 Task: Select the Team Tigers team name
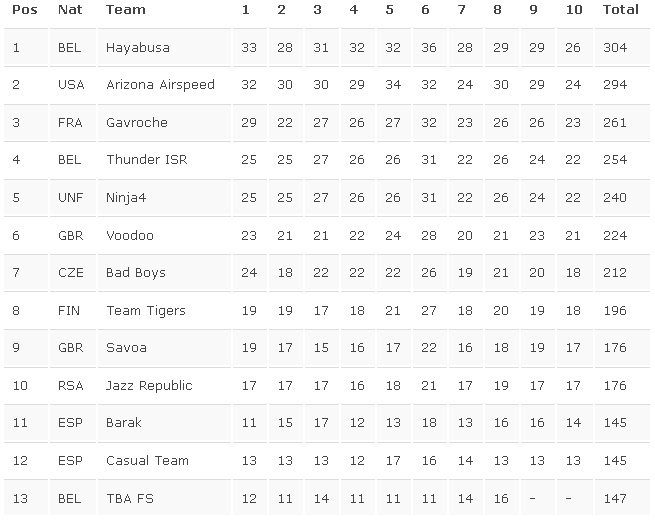(x=146, y=311)
